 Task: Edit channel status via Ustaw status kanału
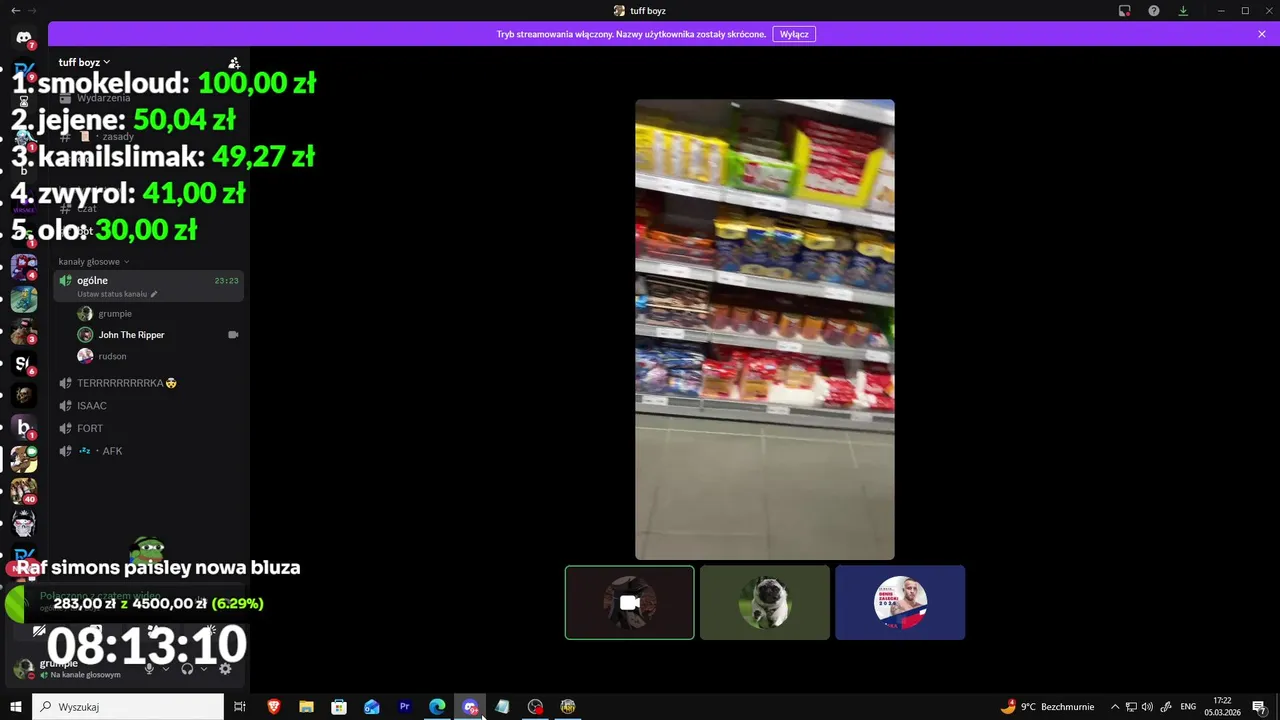[117, 294]
